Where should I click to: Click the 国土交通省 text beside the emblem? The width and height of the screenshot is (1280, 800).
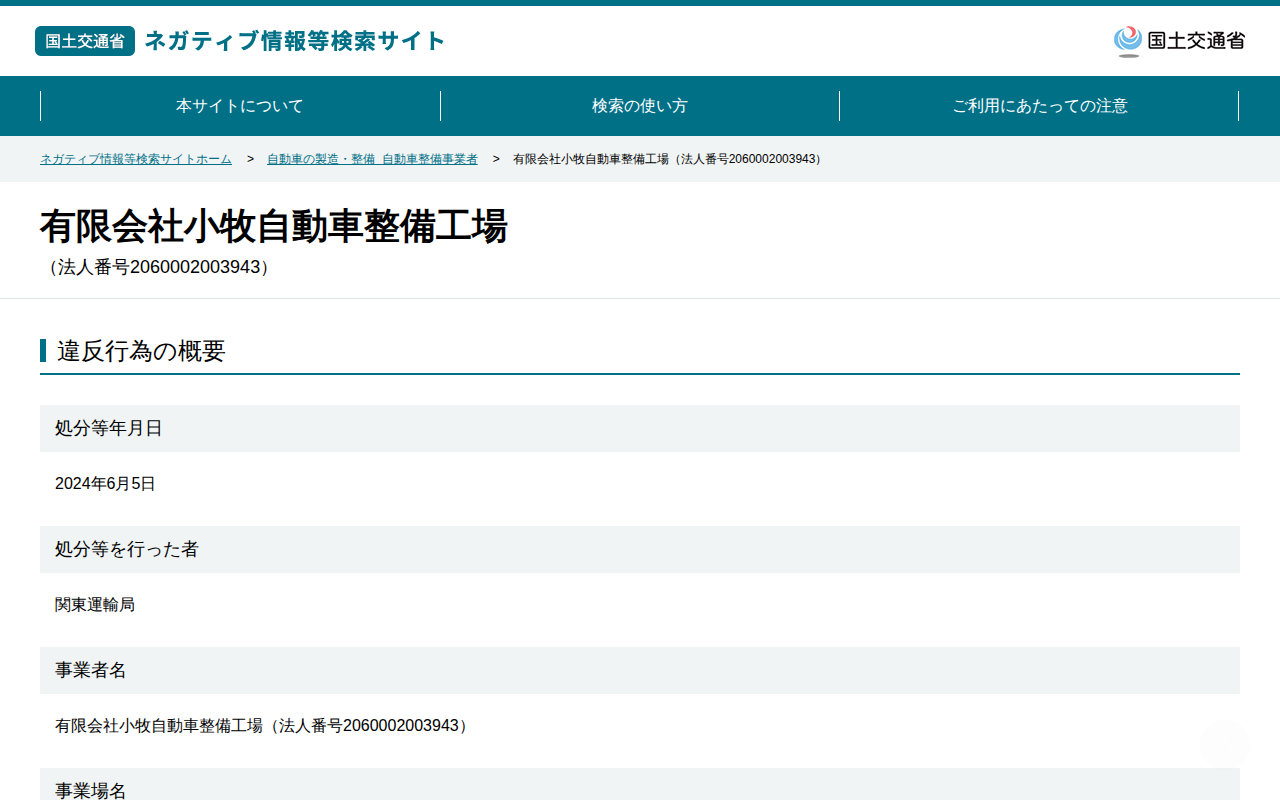pyautogui.click(x=1196, y=41)
